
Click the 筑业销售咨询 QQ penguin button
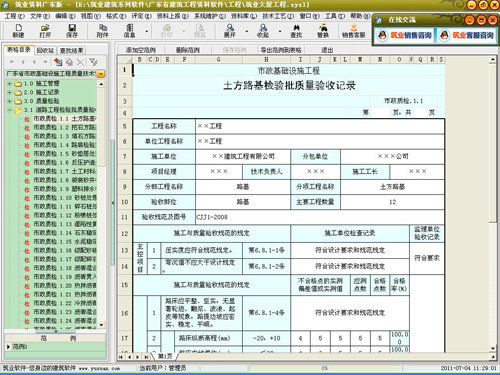[405, 35]
